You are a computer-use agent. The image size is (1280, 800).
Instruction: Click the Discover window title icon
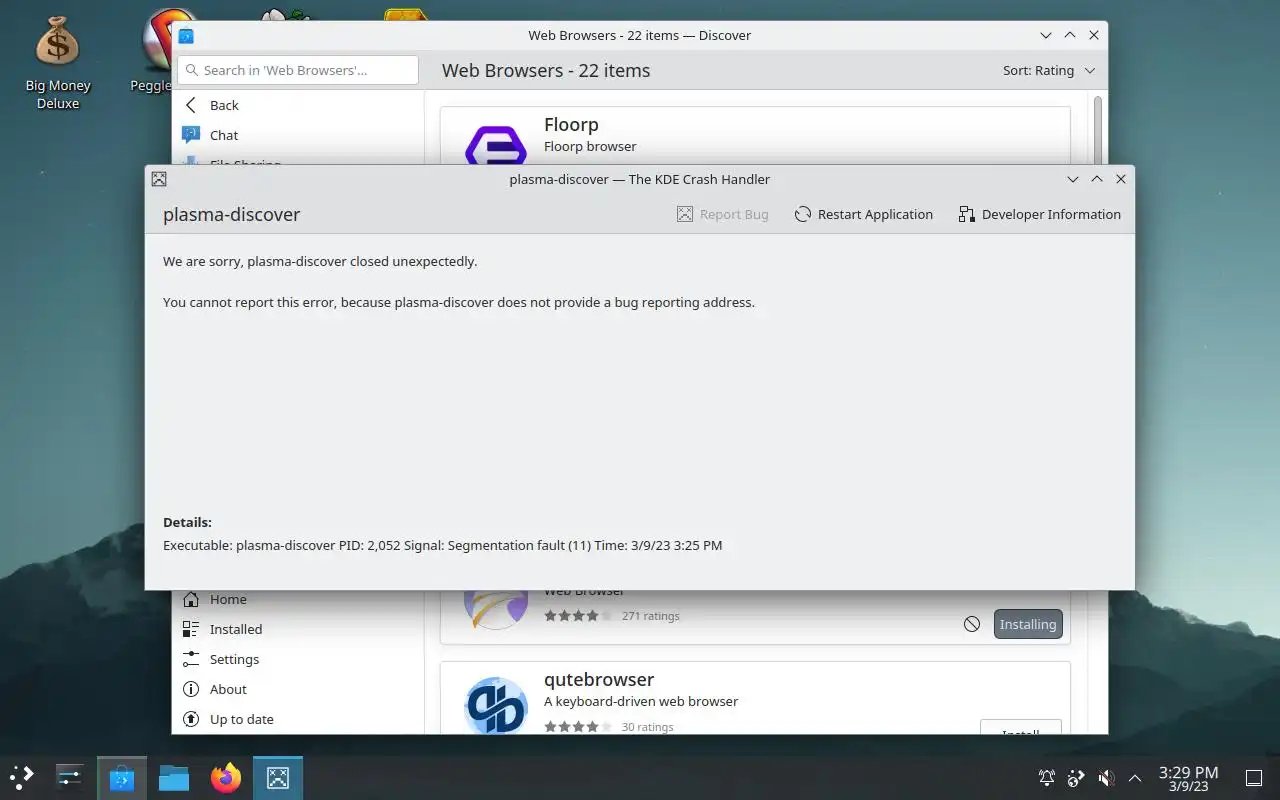186,35
